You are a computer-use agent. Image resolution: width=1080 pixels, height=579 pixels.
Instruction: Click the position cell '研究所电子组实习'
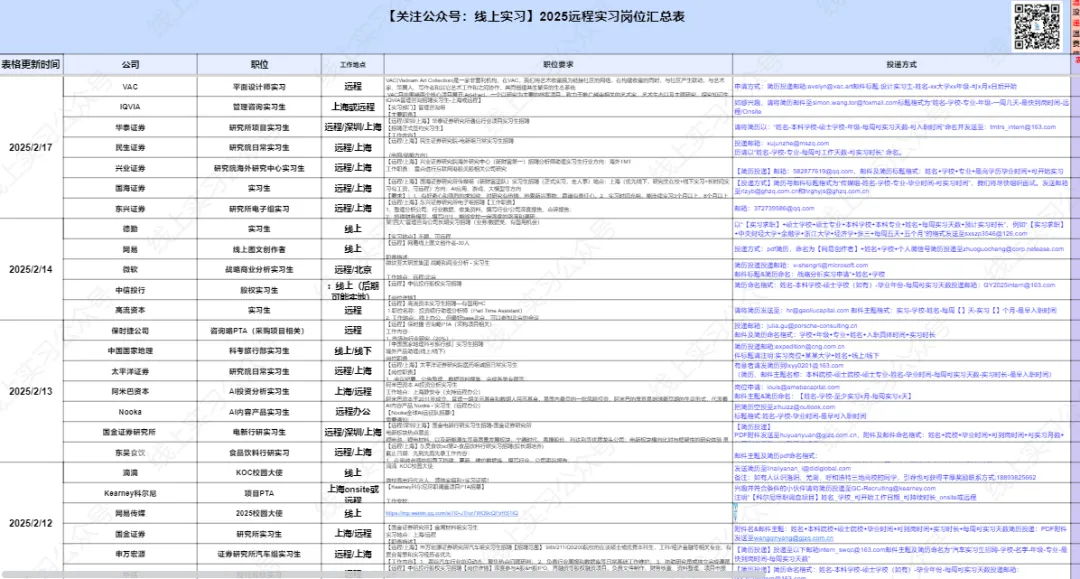click(x=259, y=209)
